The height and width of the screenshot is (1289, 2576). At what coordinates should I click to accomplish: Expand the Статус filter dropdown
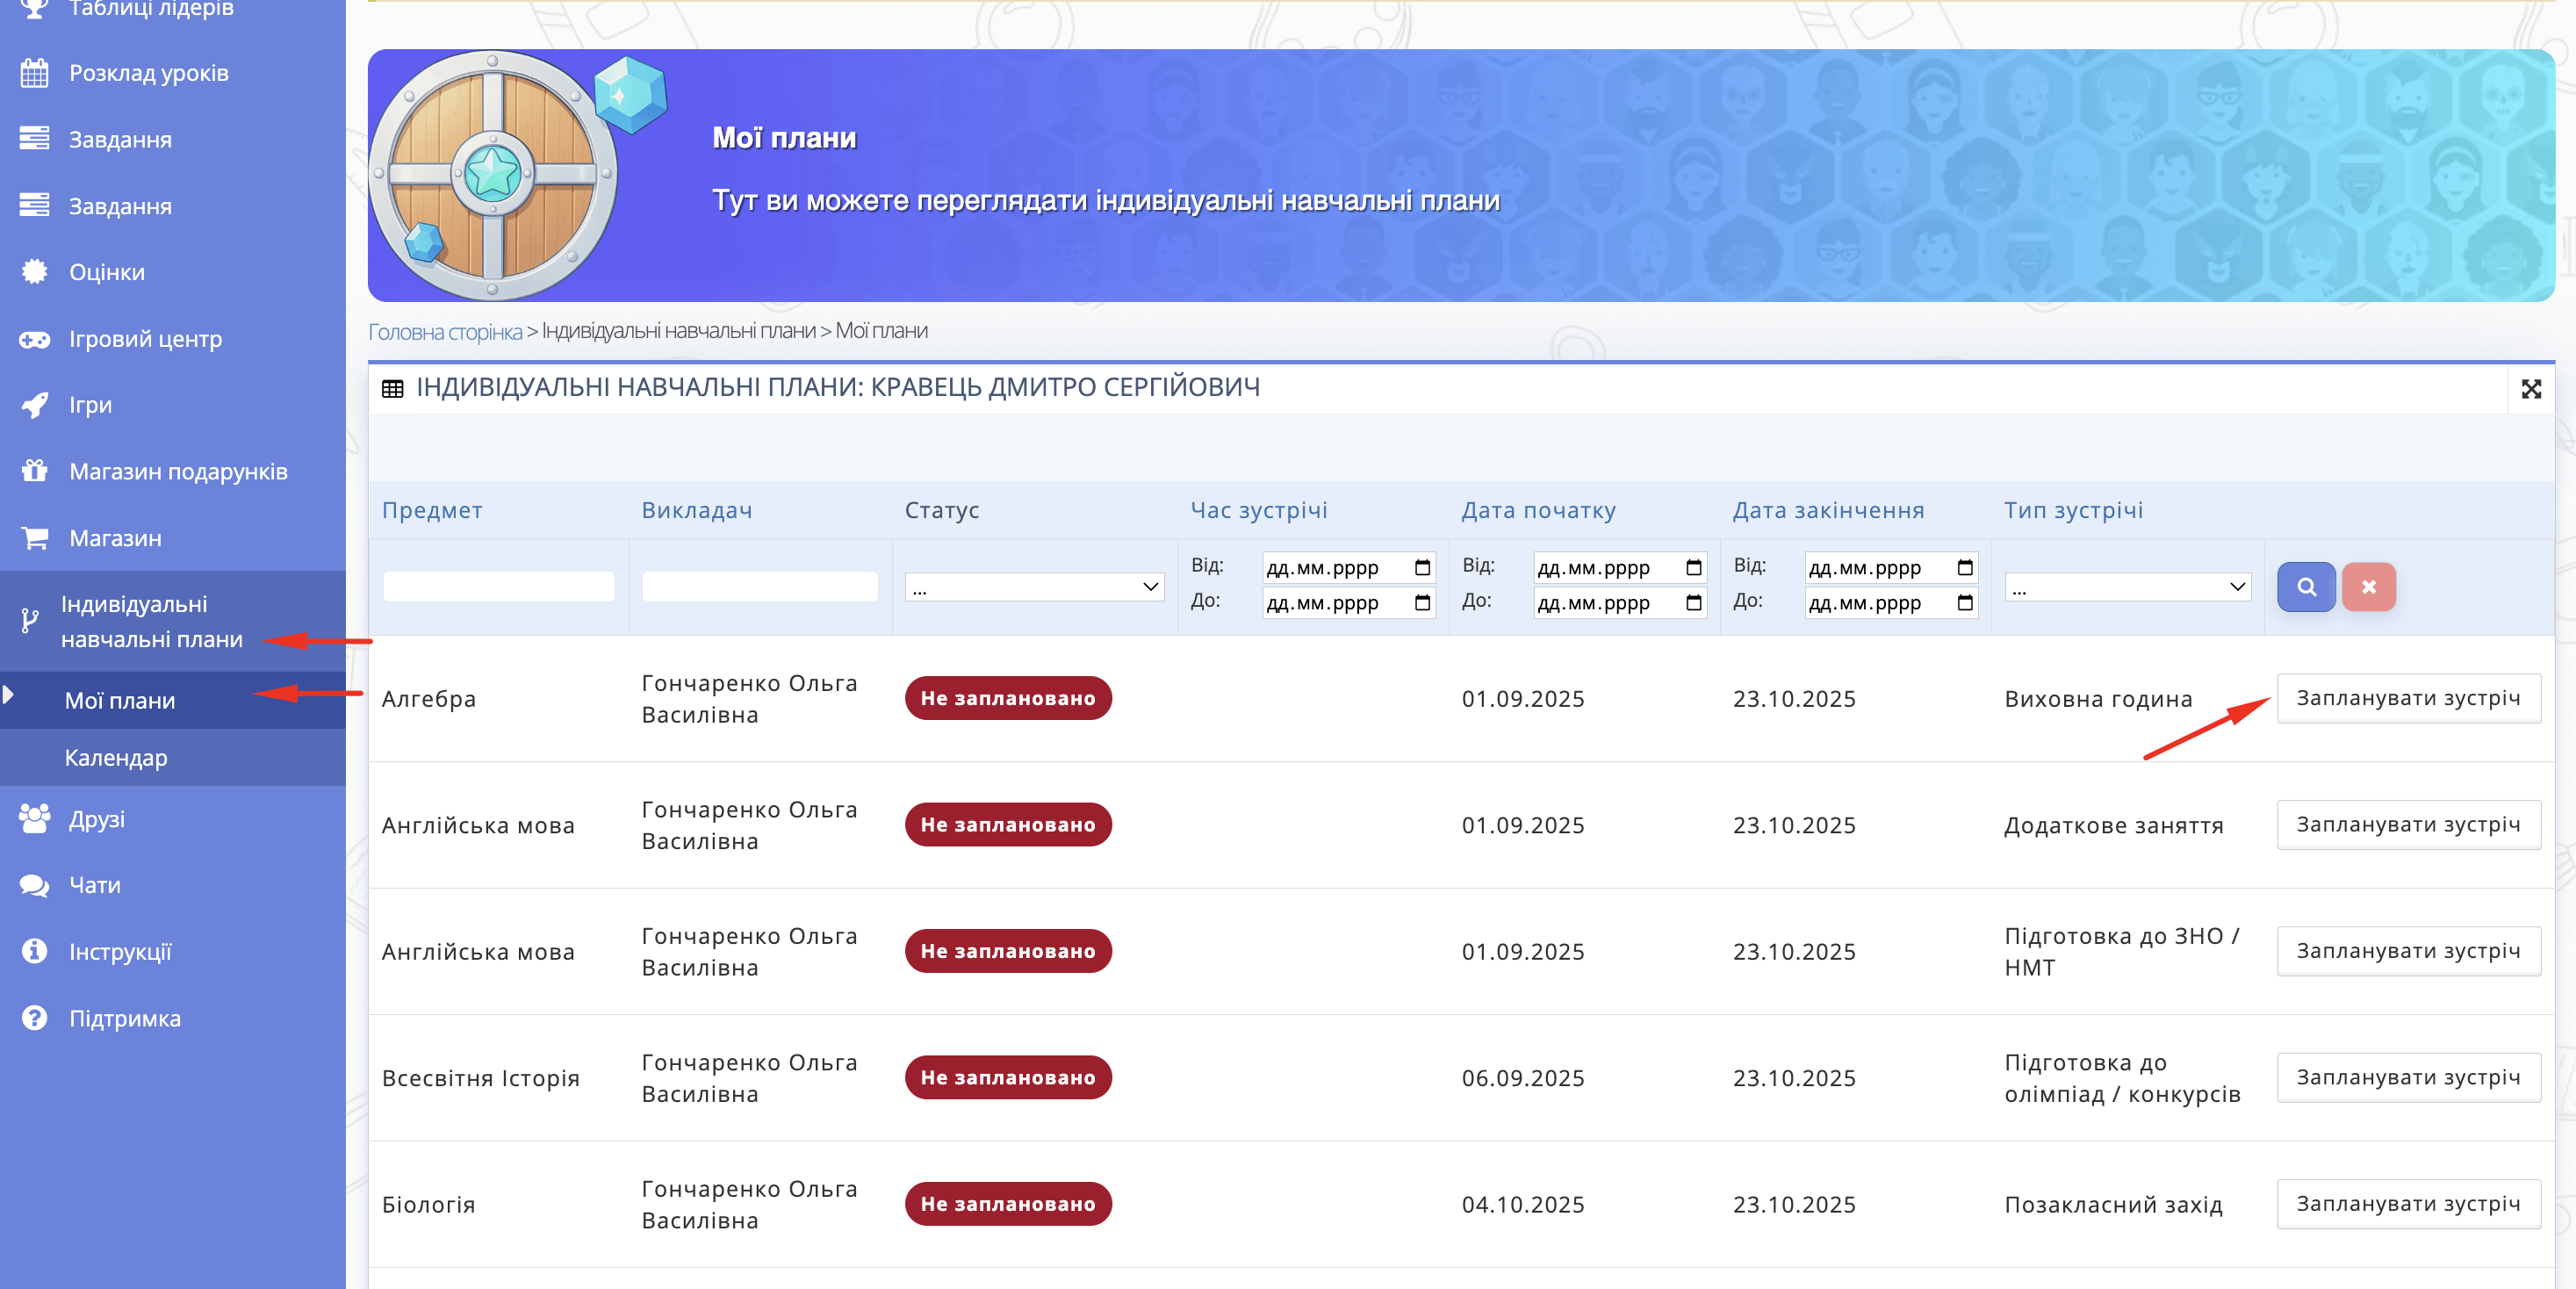pyautogui.click(x=1033, y=587)
